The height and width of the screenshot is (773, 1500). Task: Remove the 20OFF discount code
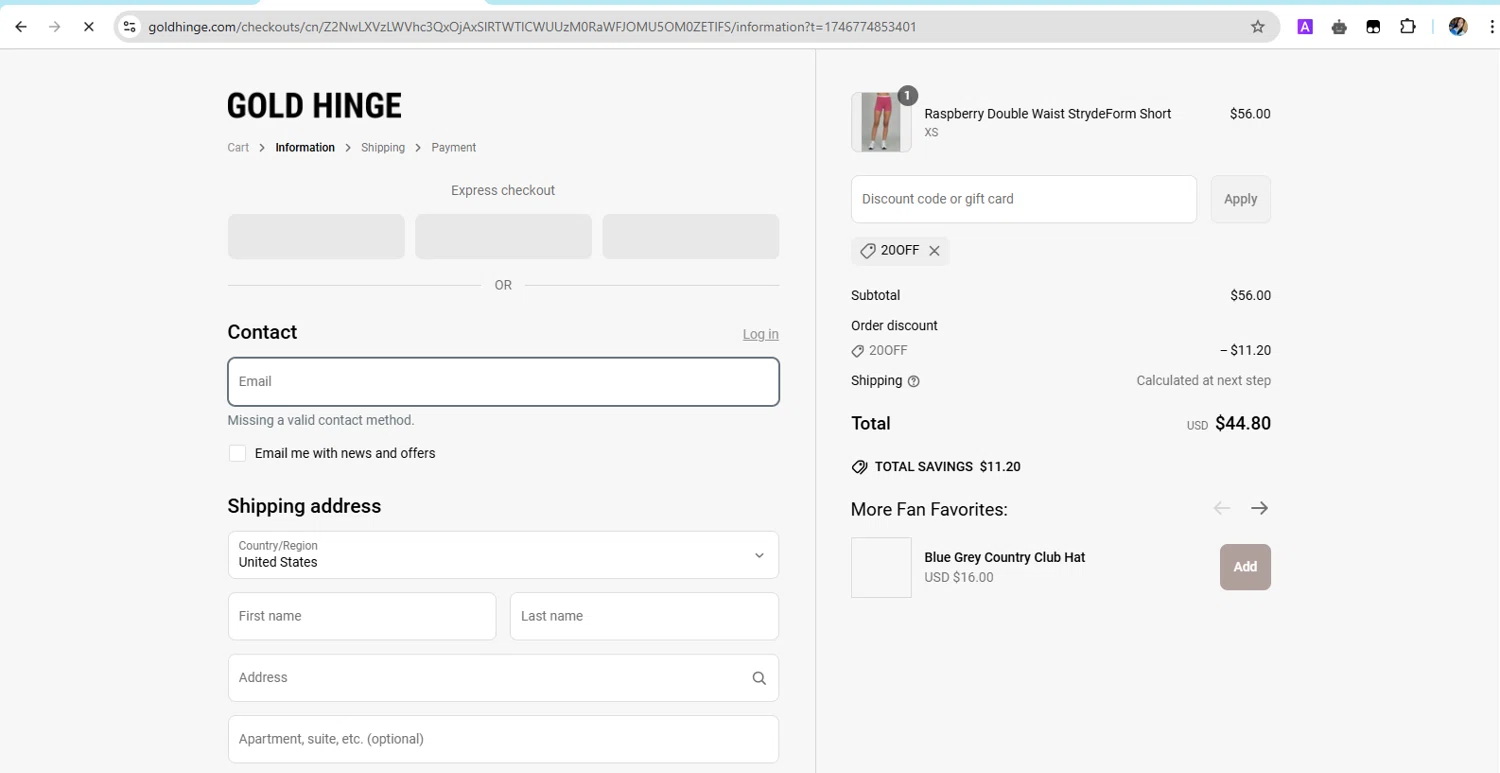[x=934, y=251]
